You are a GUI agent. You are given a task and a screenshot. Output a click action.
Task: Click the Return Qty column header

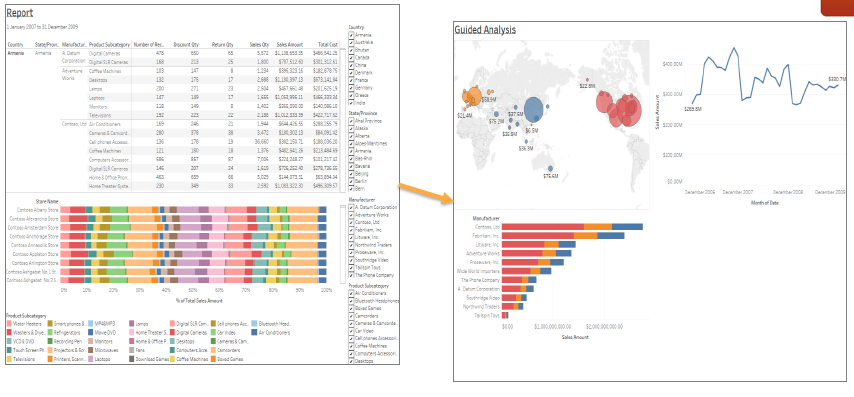[x=223, y=45]
